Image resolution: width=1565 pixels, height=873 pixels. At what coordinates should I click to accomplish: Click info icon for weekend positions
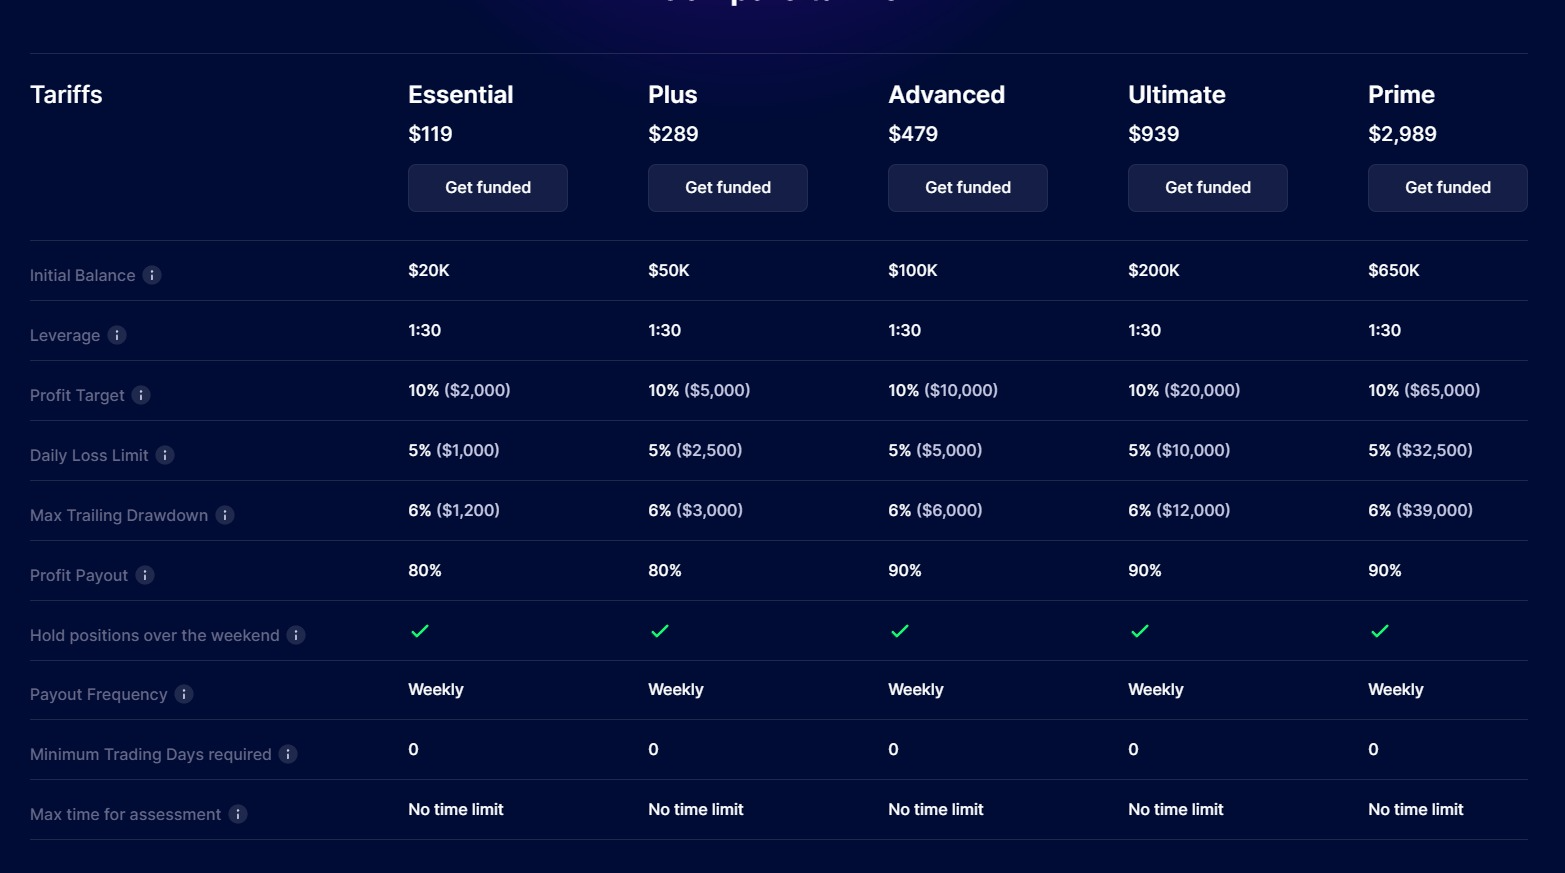(296, 635)
